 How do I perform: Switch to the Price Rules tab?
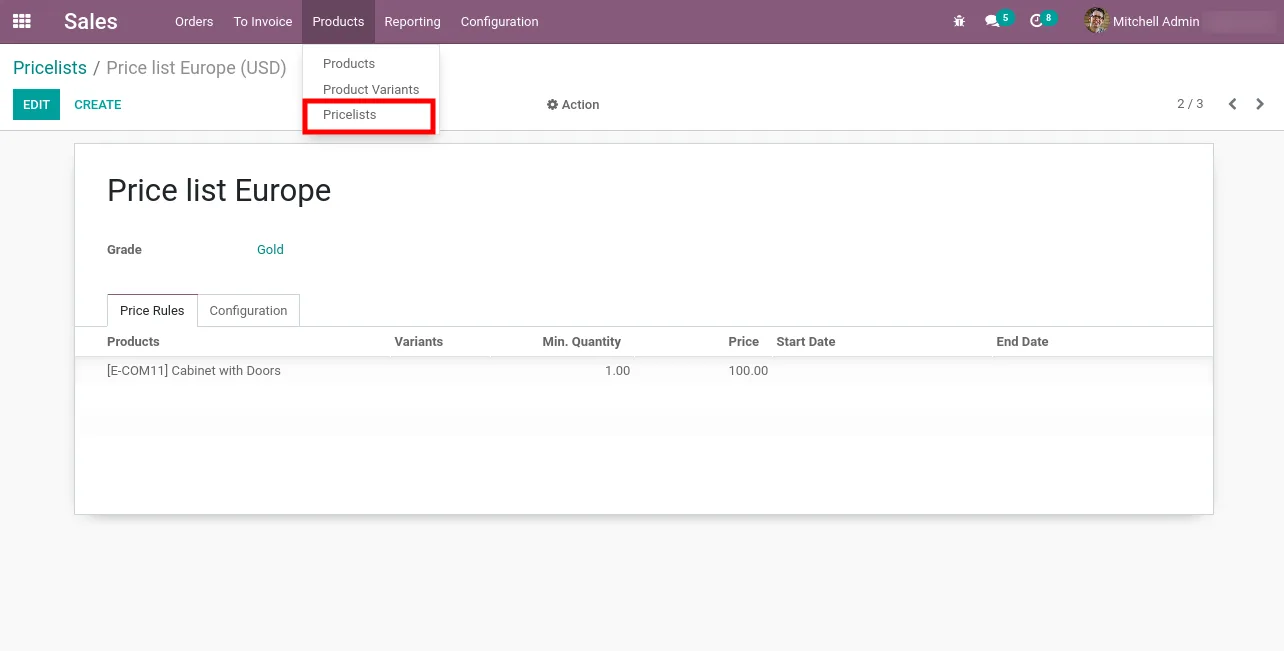[x=152, y=310]
